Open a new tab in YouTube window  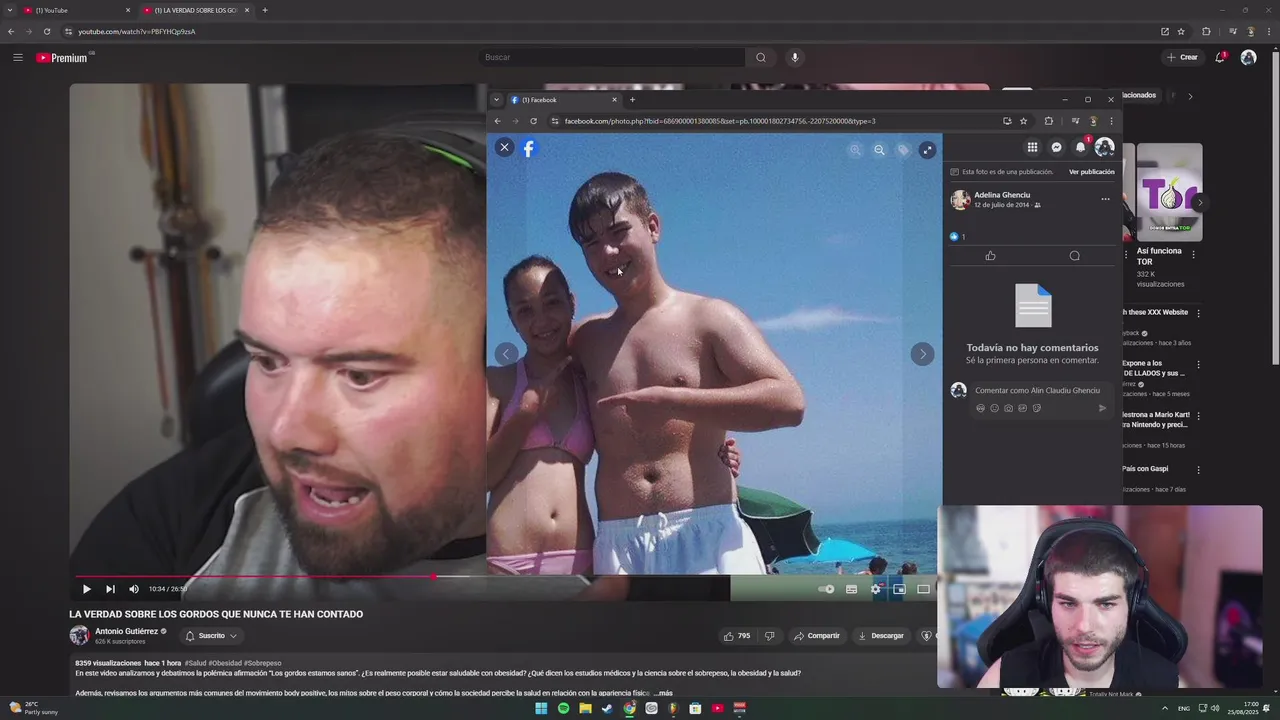264,10
